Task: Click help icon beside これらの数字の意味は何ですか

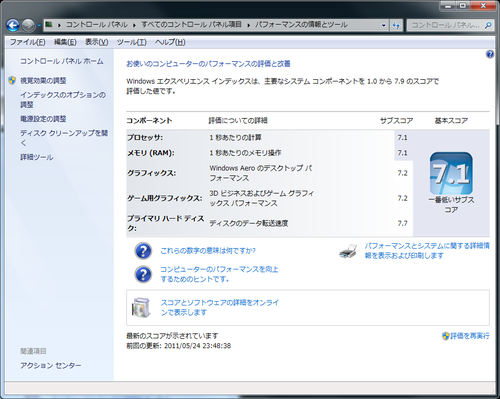Action: pyautogui.click(x=143, y=251)
